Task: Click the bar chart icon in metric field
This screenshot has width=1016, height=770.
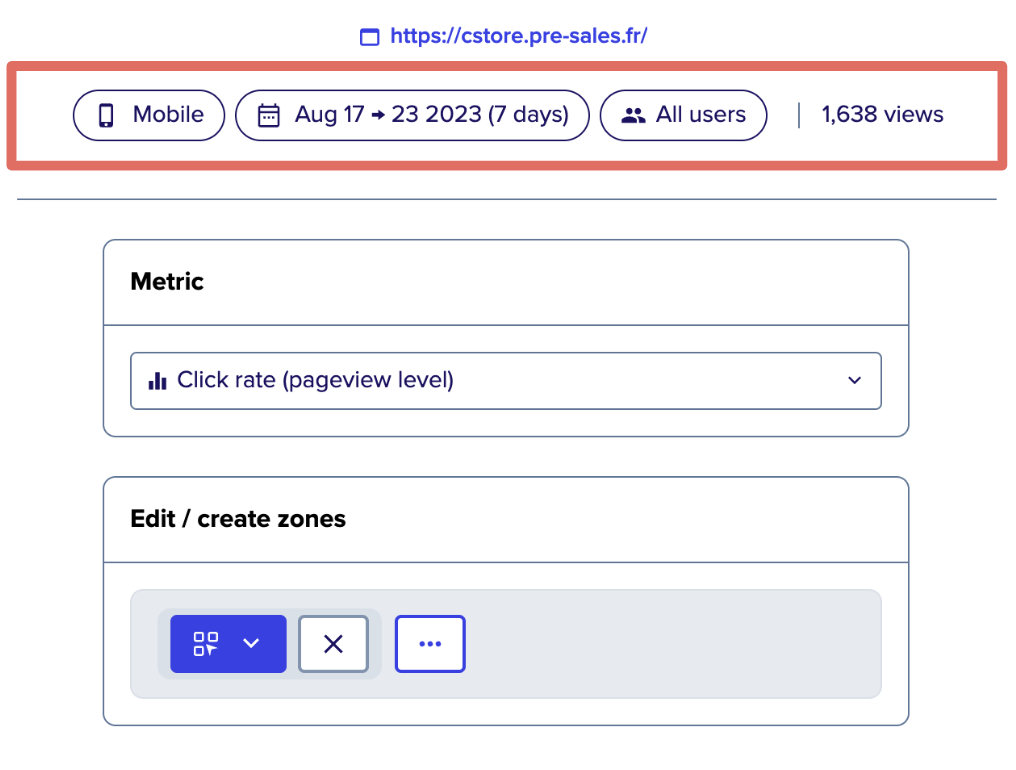Action: [x=157, y=380]
